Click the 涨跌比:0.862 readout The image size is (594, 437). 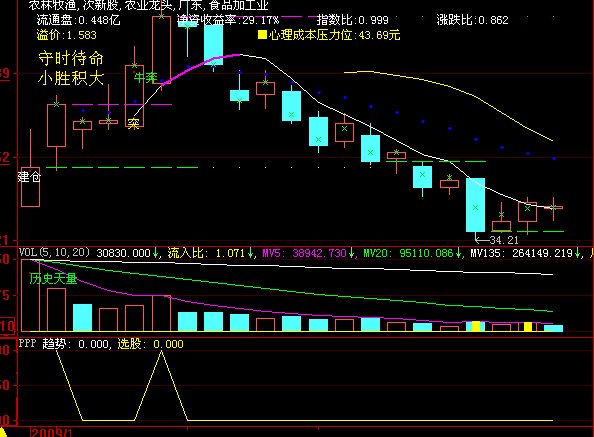[x=472, y=20]
